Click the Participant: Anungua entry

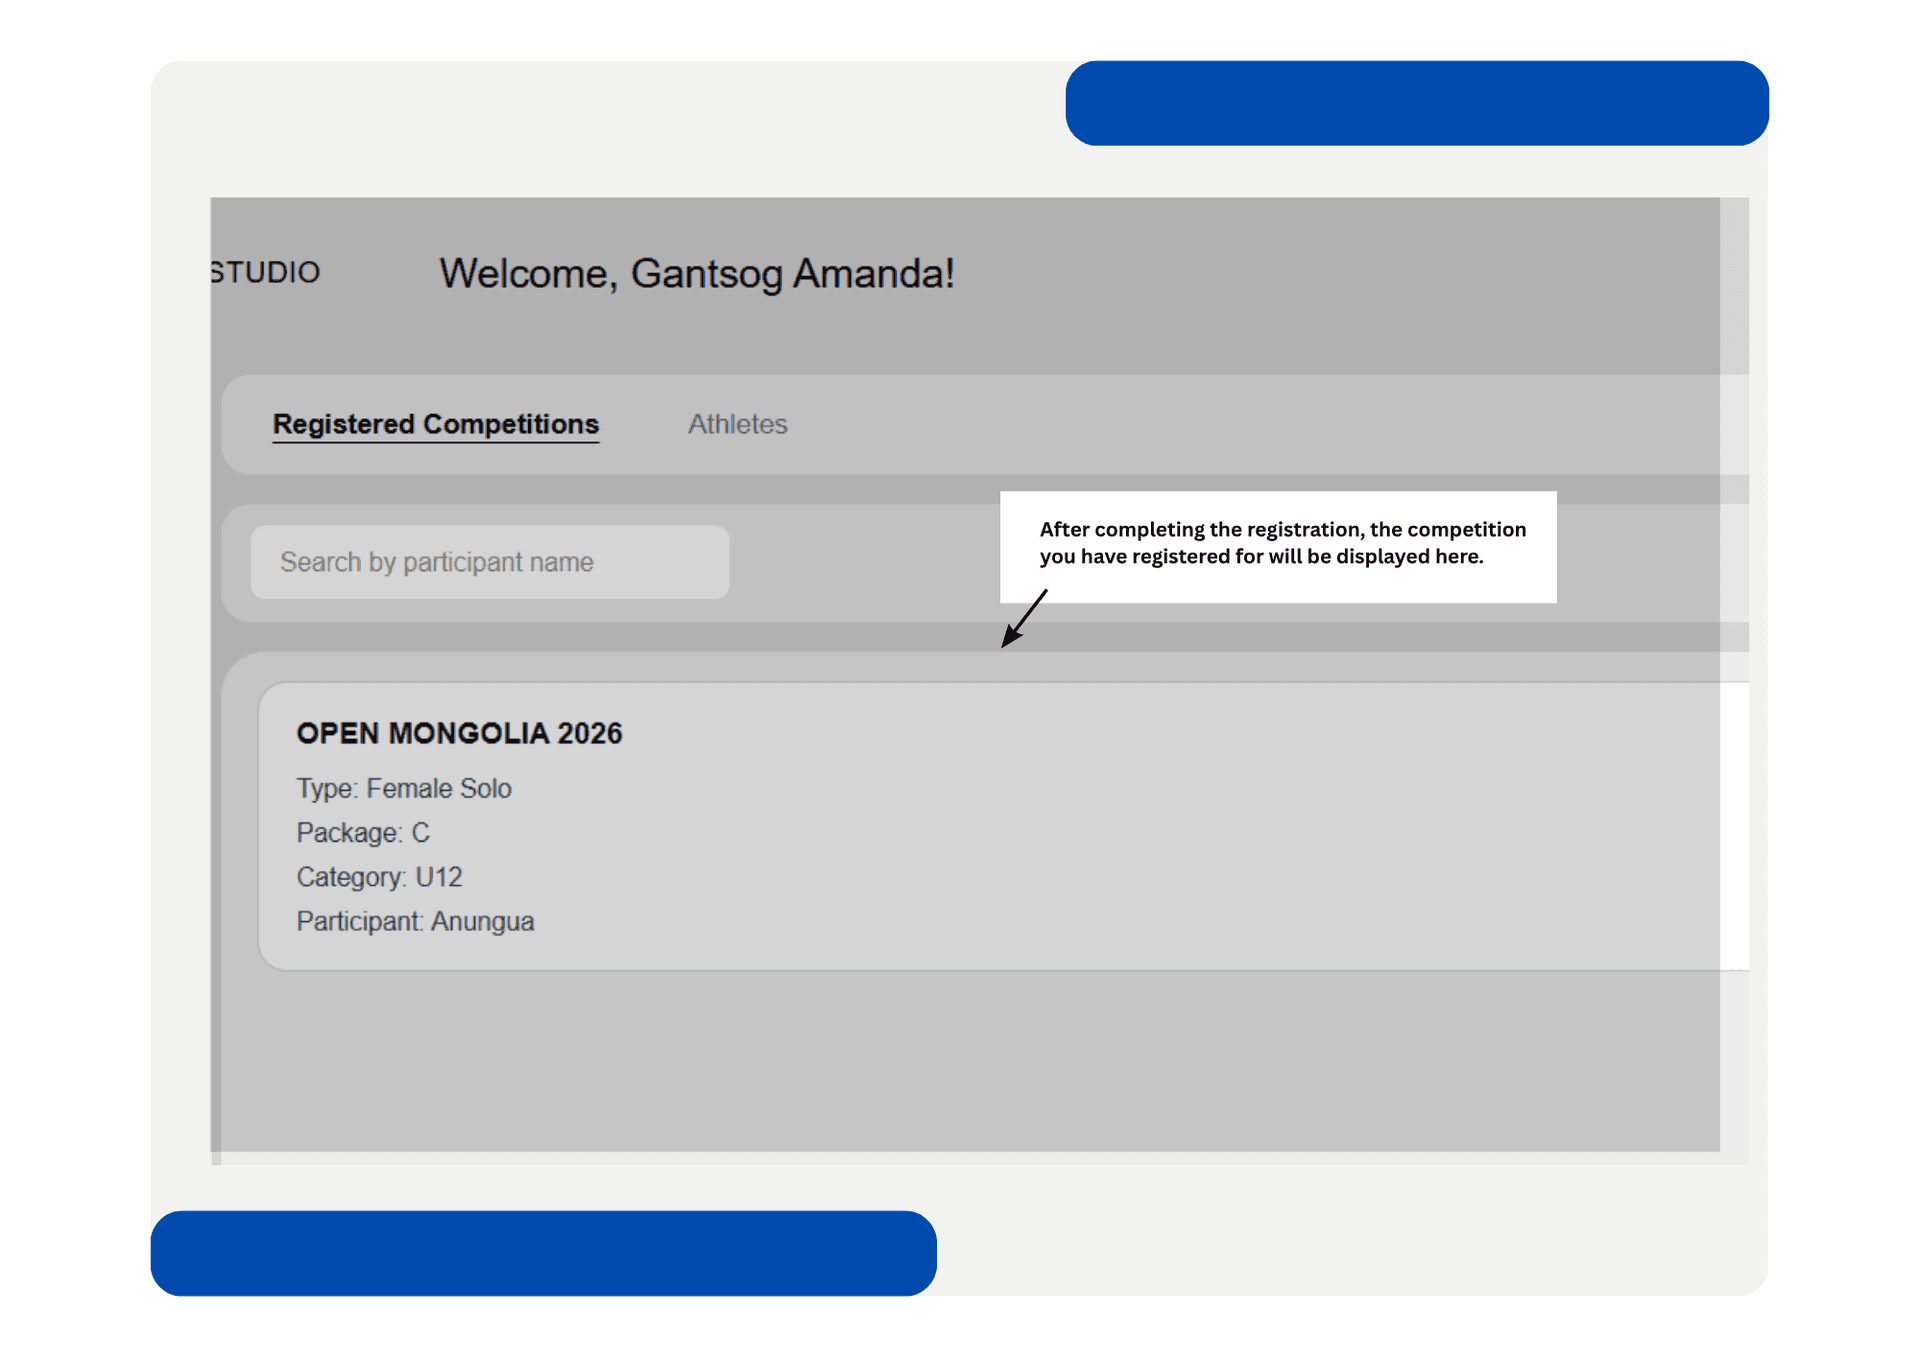pos(415,921)
